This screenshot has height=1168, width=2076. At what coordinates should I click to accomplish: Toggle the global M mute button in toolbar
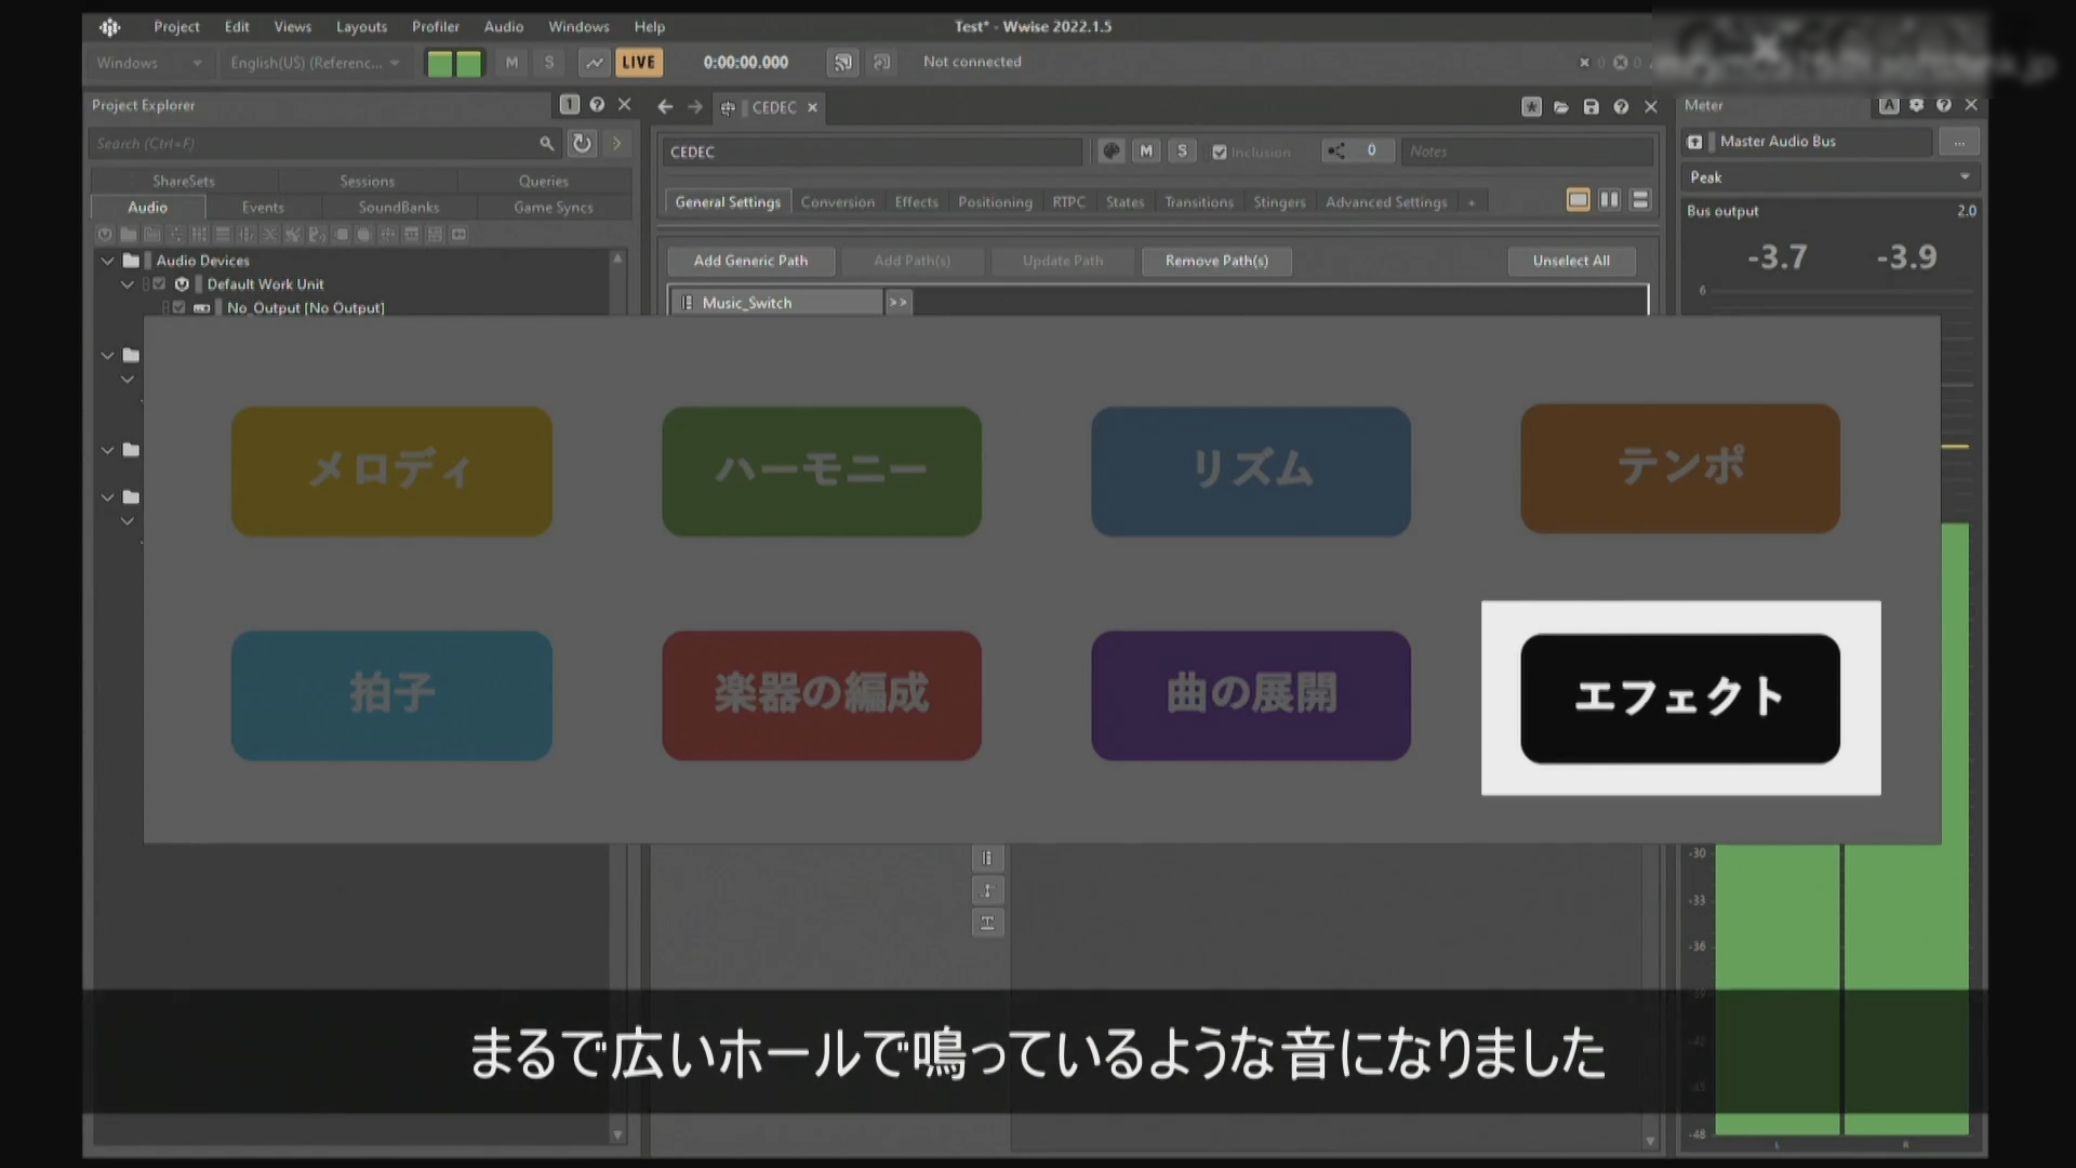(511, 63)
